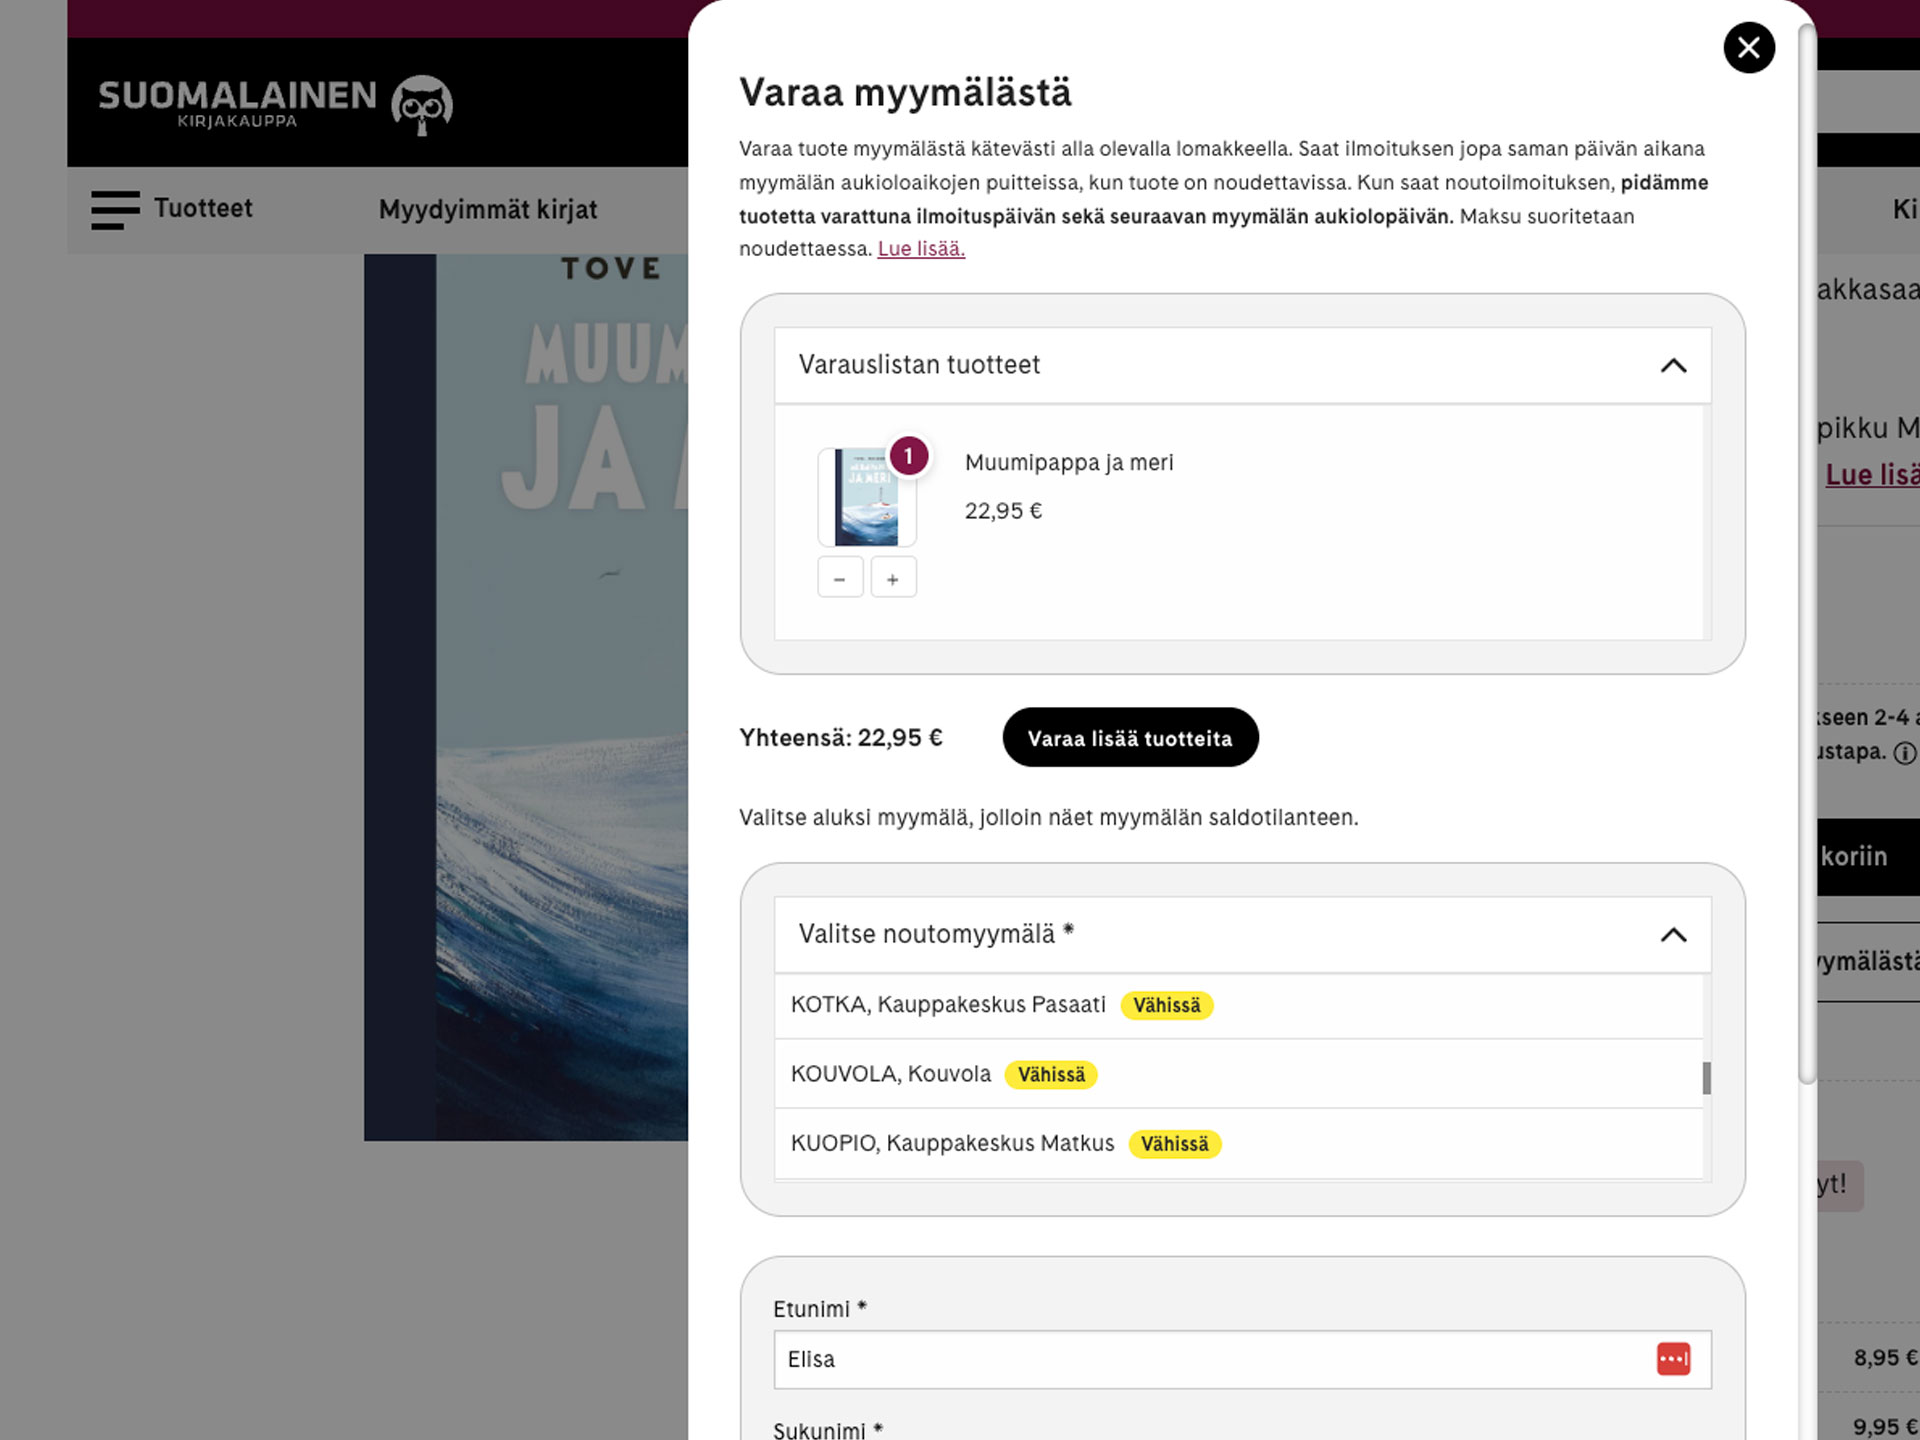Click the Varaa lisää tuotteita button

coord(1130,737)
